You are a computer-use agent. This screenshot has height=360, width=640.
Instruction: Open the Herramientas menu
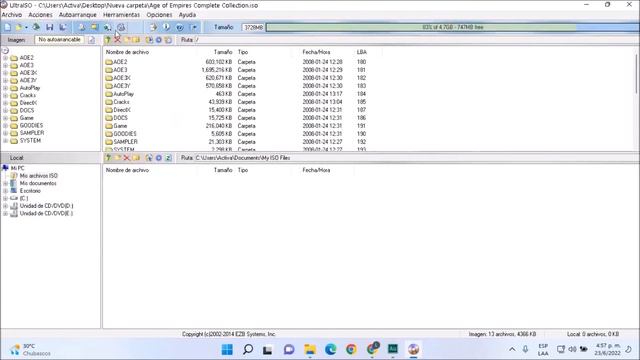(121, 15)
